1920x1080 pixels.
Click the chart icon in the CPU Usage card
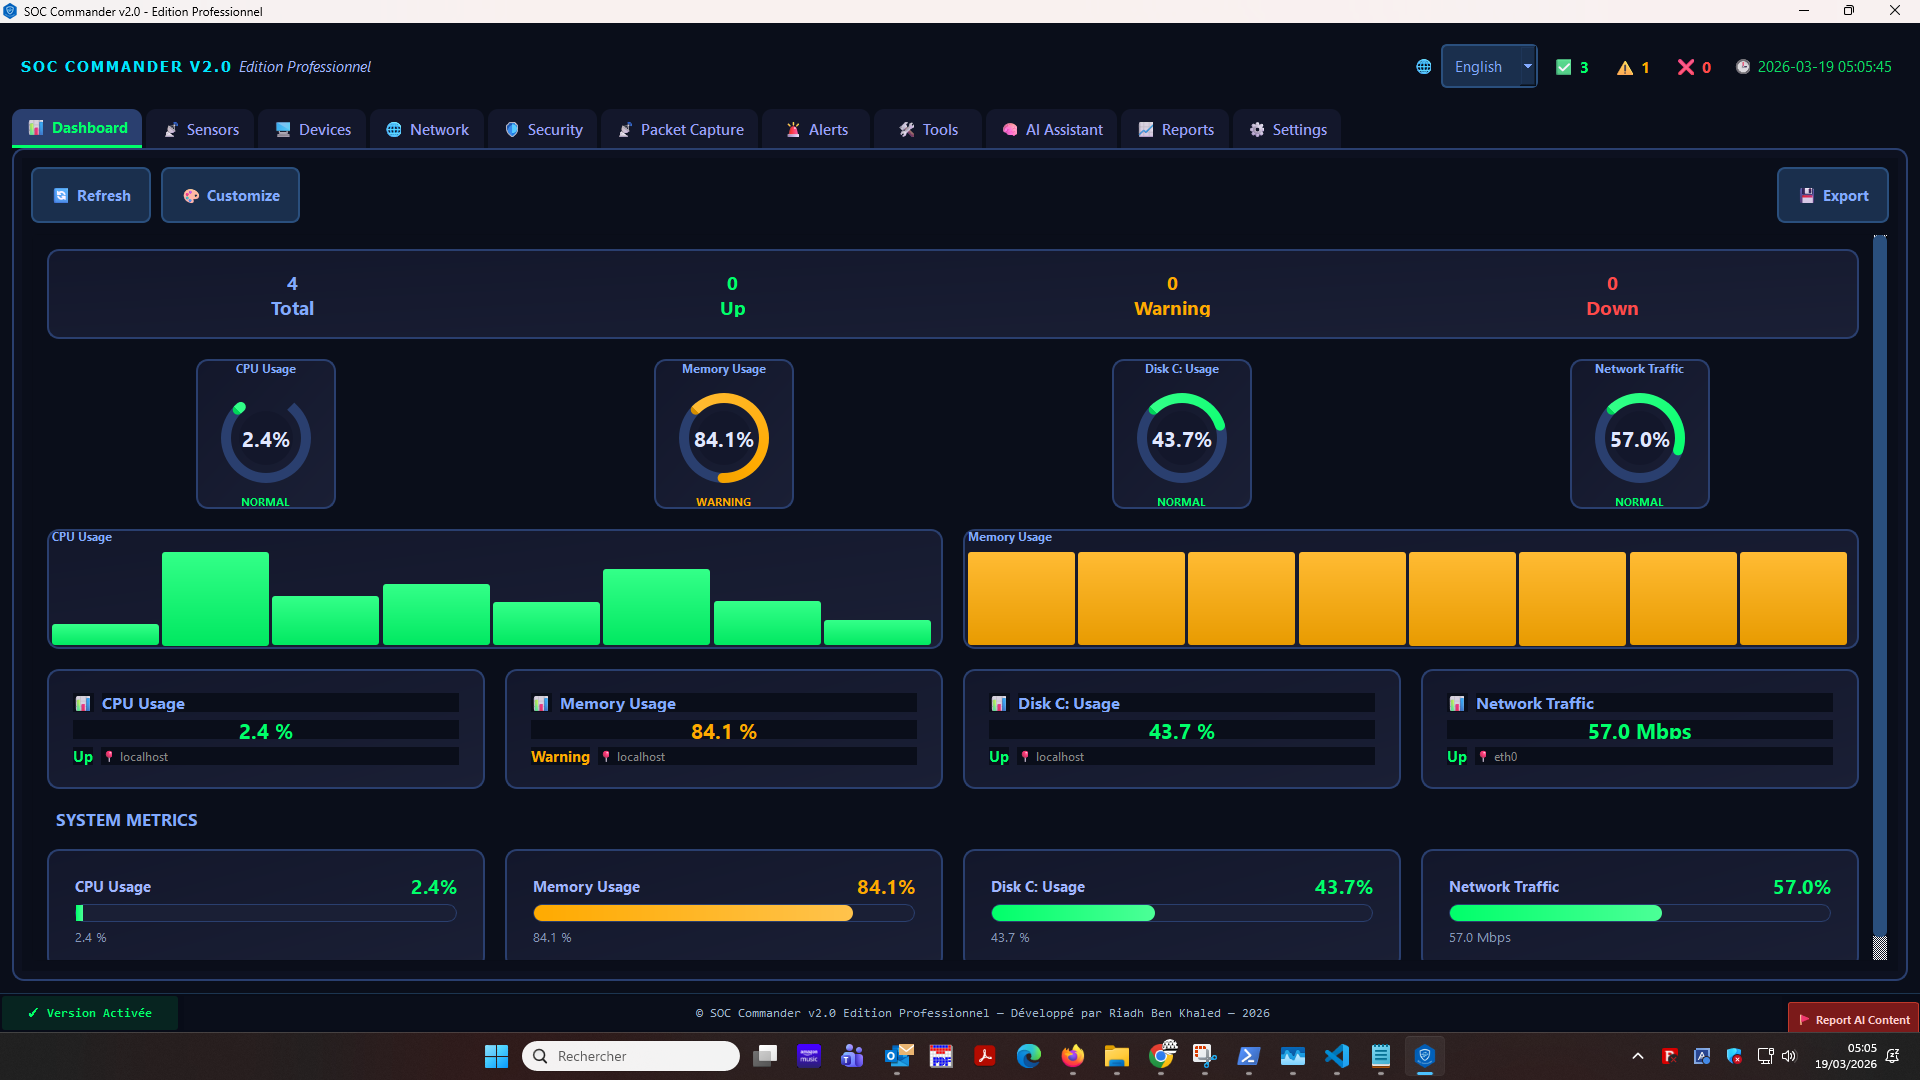tap(83, 704)
